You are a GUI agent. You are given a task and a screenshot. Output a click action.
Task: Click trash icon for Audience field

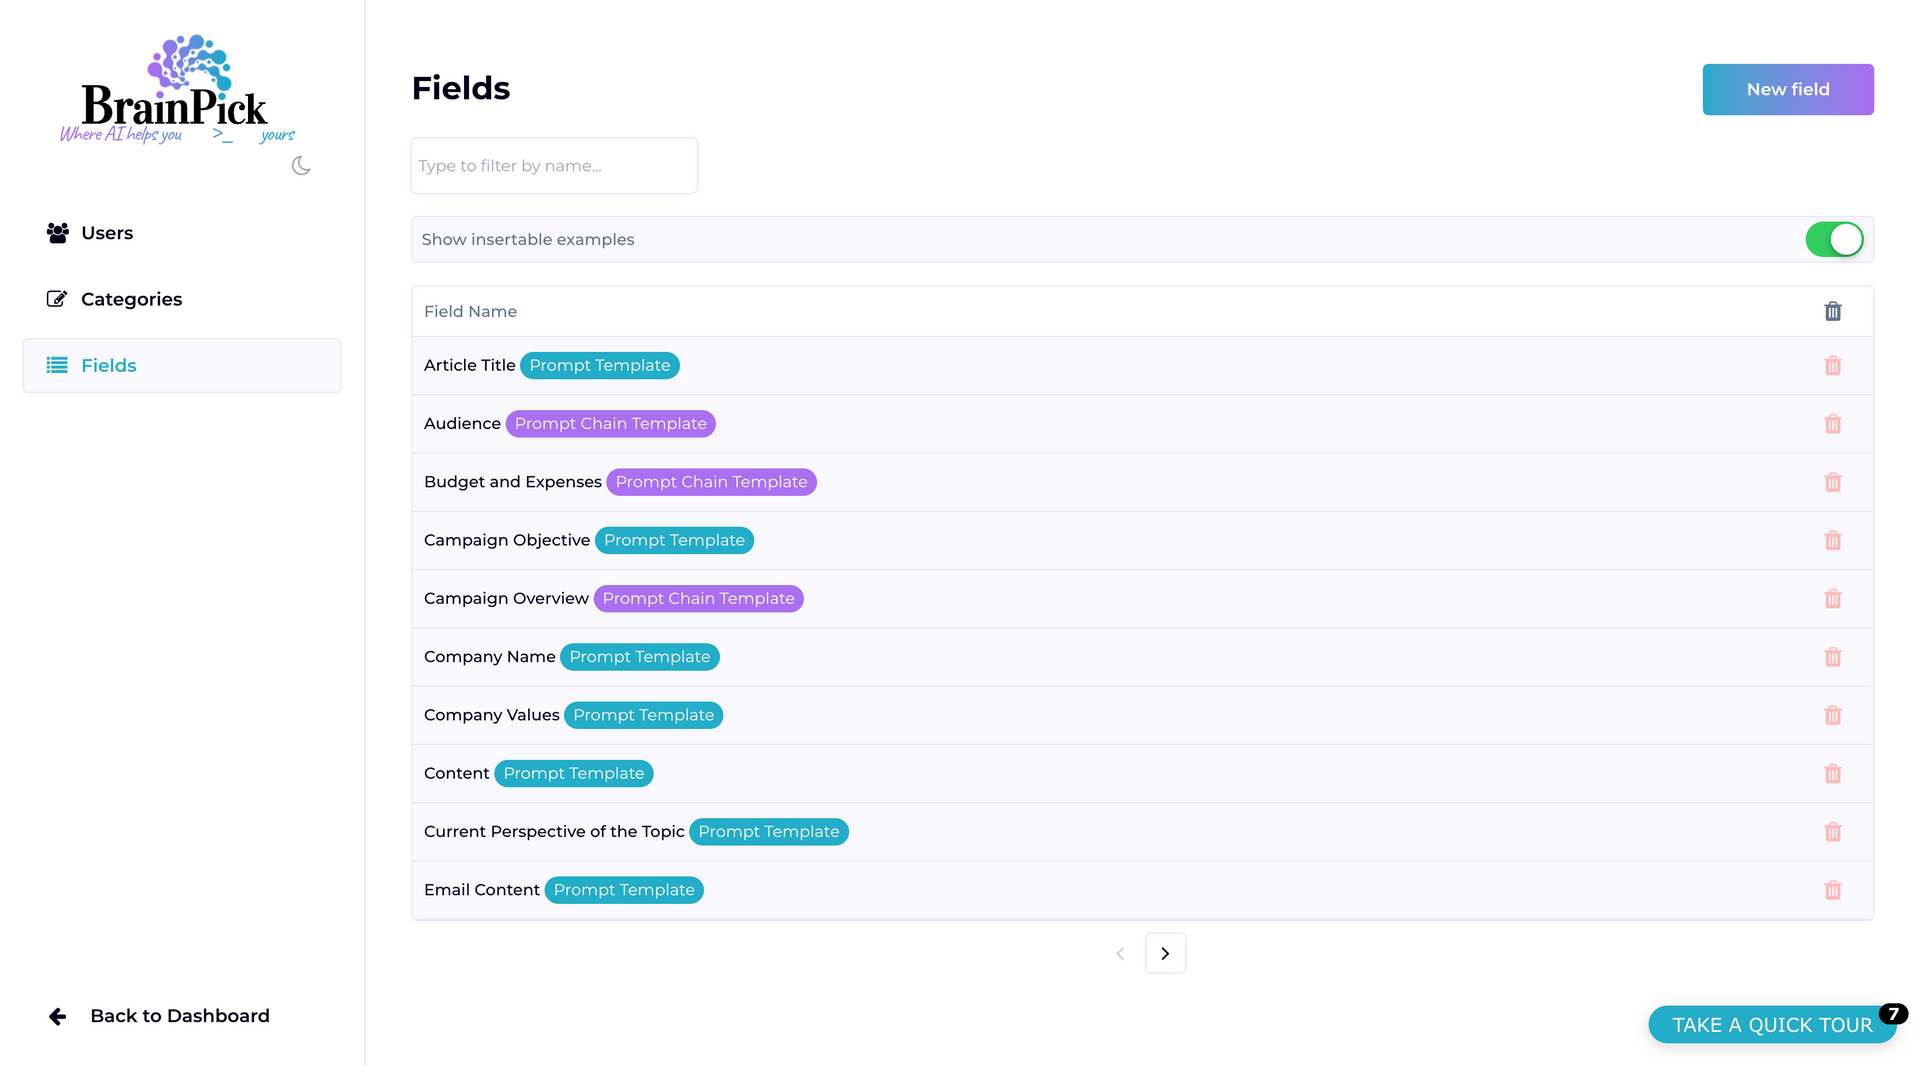tap(1832, 424)
